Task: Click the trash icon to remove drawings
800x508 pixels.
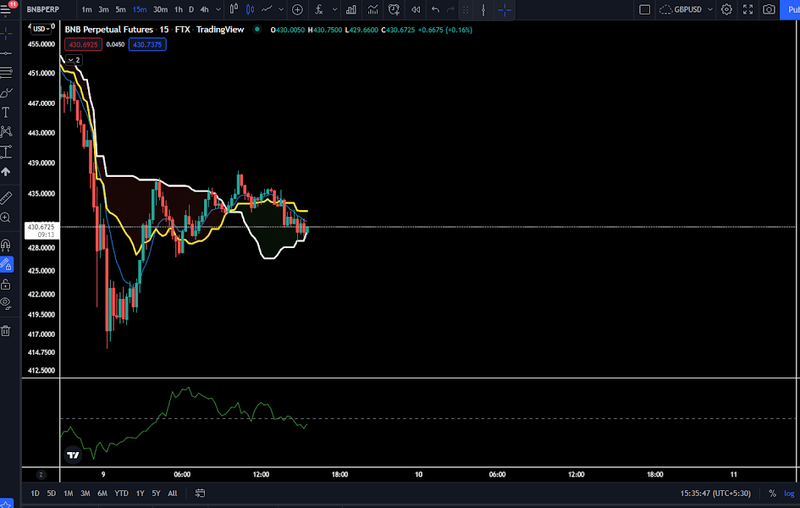Action: (x=6, y=331)
